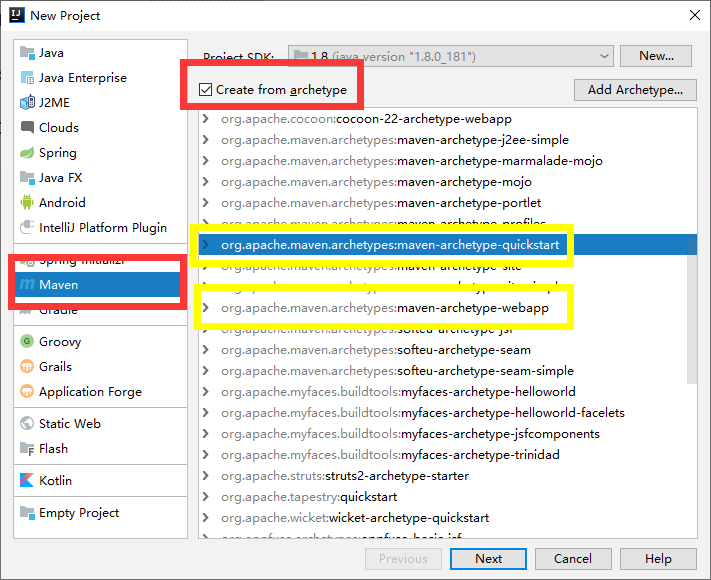Click the Help button
Viewport: 711px width, 580px height.
658,559
